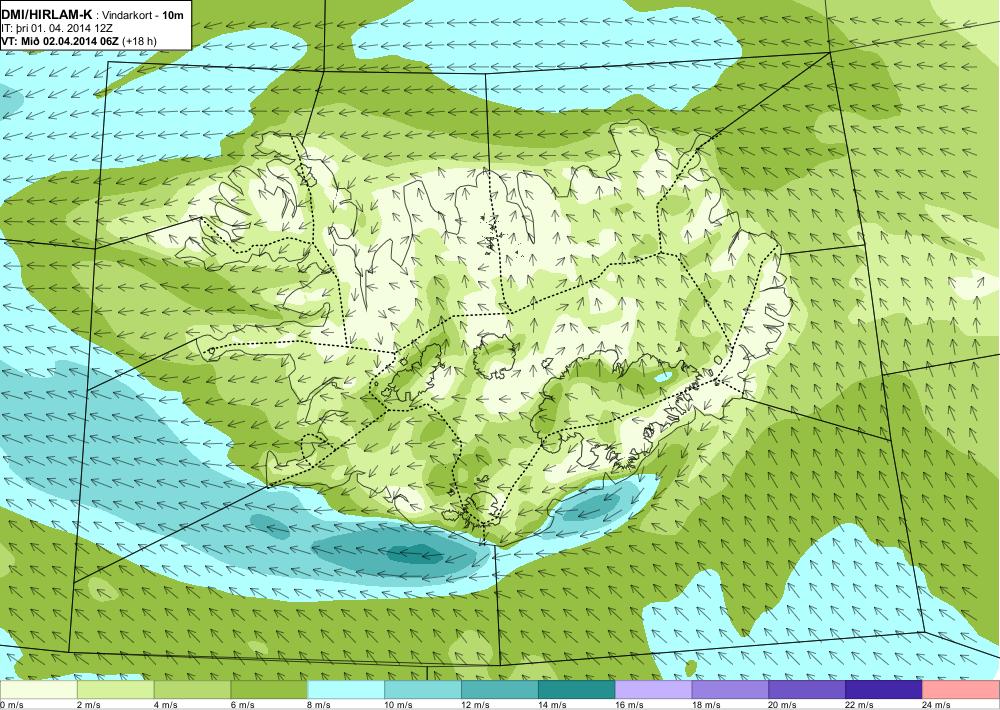This screenshot has width=1000, height=710.
Task: Select the teal 12–14 m/s legend swatch
Action: 499,690
